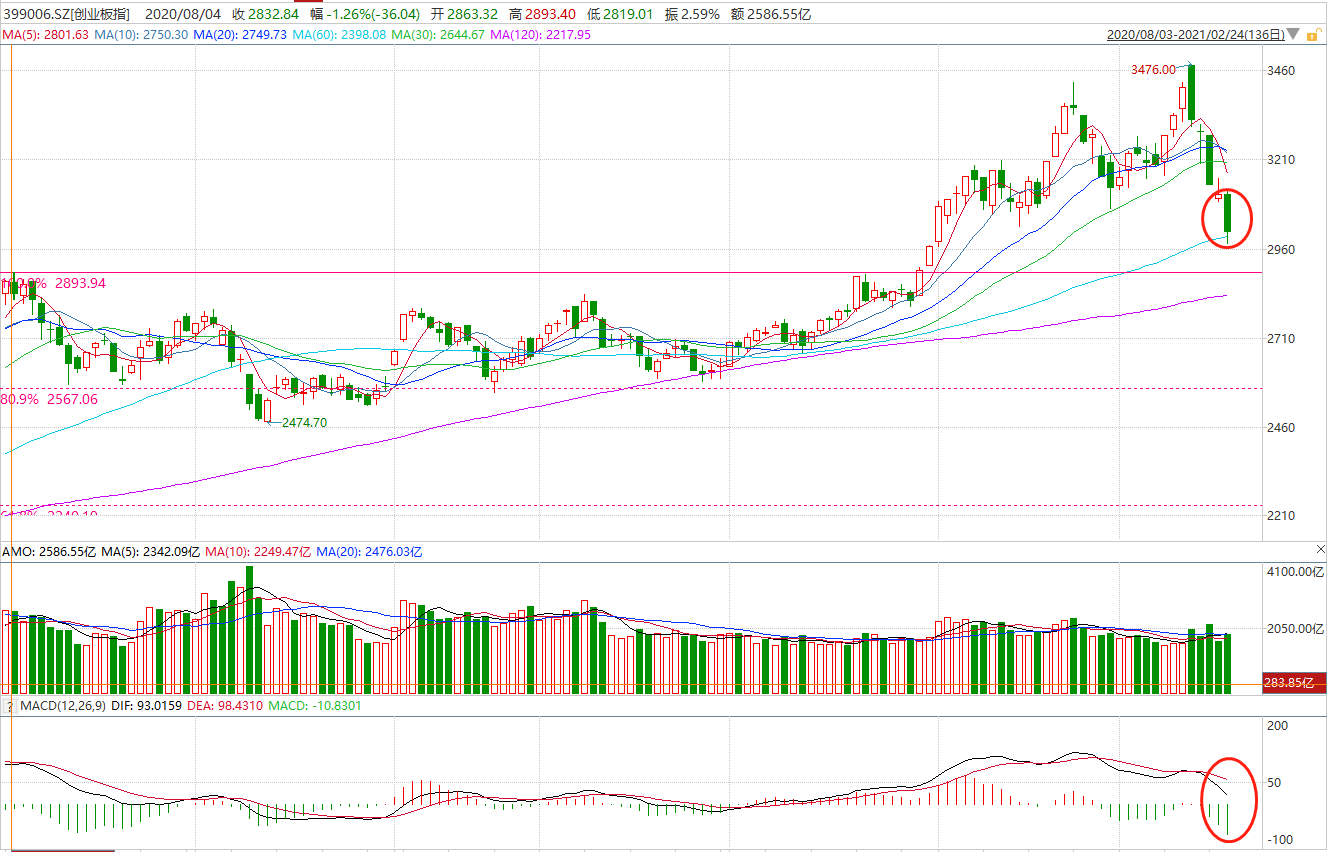Click the high price 高 2893.40

543,13
